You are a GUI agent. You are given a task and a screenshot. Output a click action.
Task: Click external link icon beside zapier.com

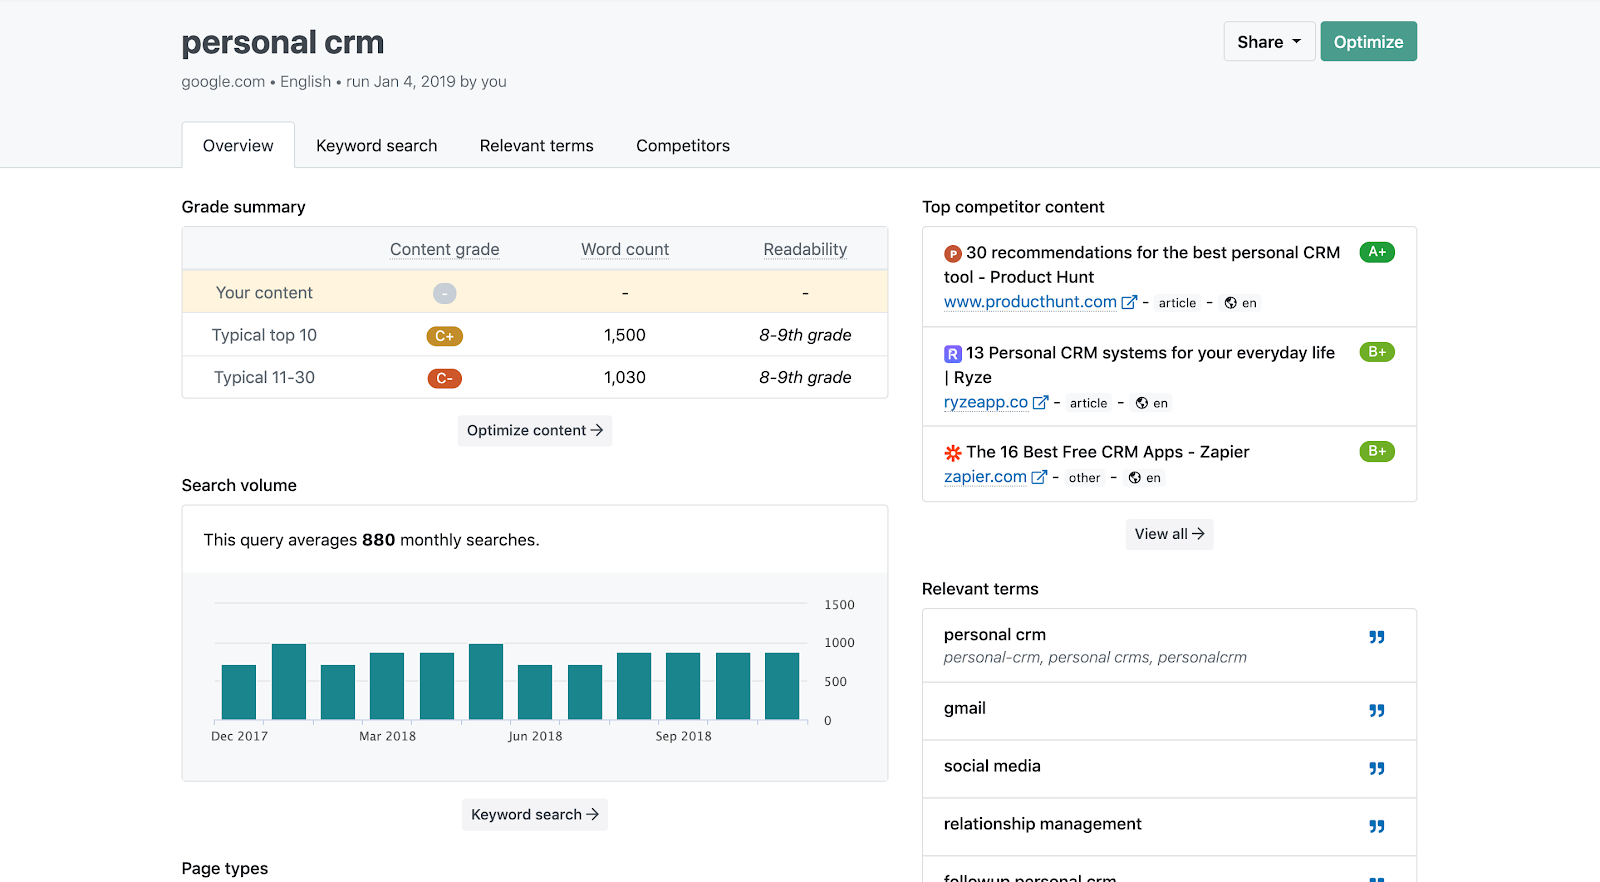click(x=1039, y=477)
